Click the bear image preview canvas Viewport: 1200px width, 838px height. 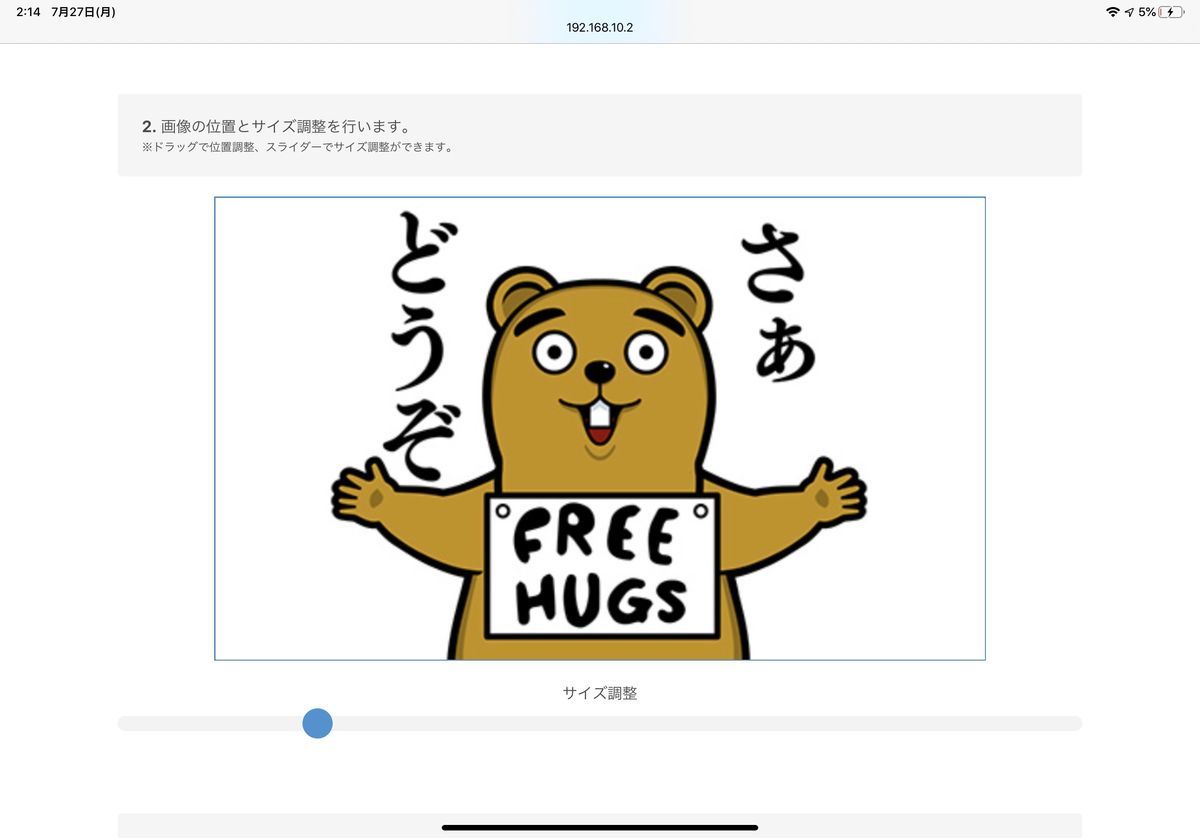(x=600, y=428)
